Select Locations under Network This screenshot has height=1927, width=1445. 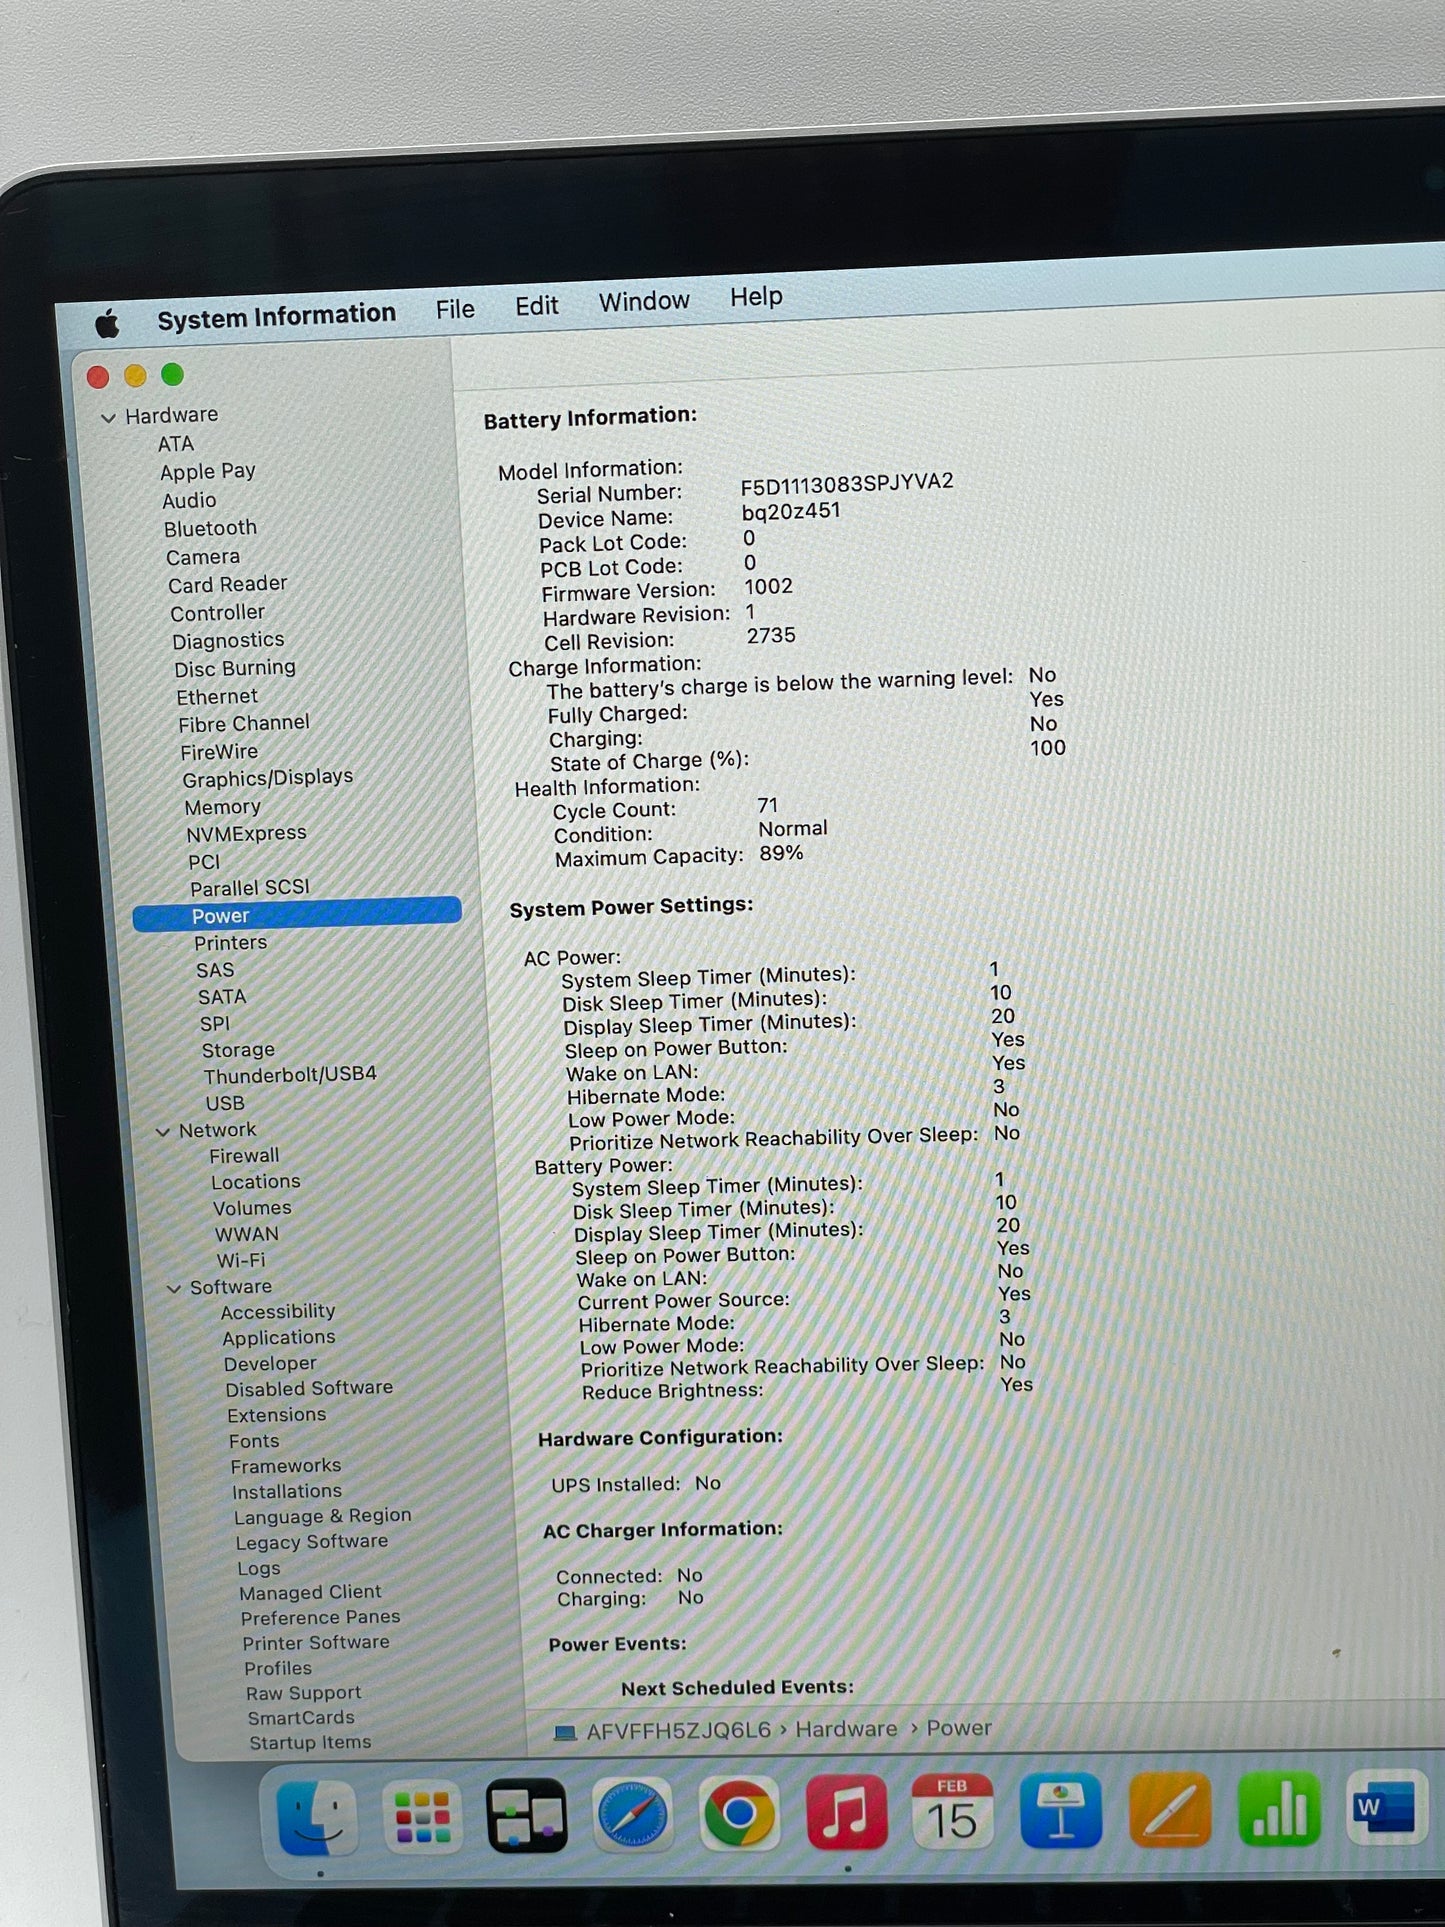(256, 1182)
